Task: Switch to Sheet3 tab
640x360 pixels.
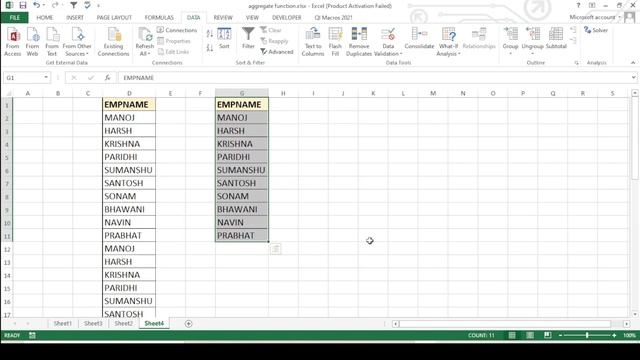Action: click(93, 323)
